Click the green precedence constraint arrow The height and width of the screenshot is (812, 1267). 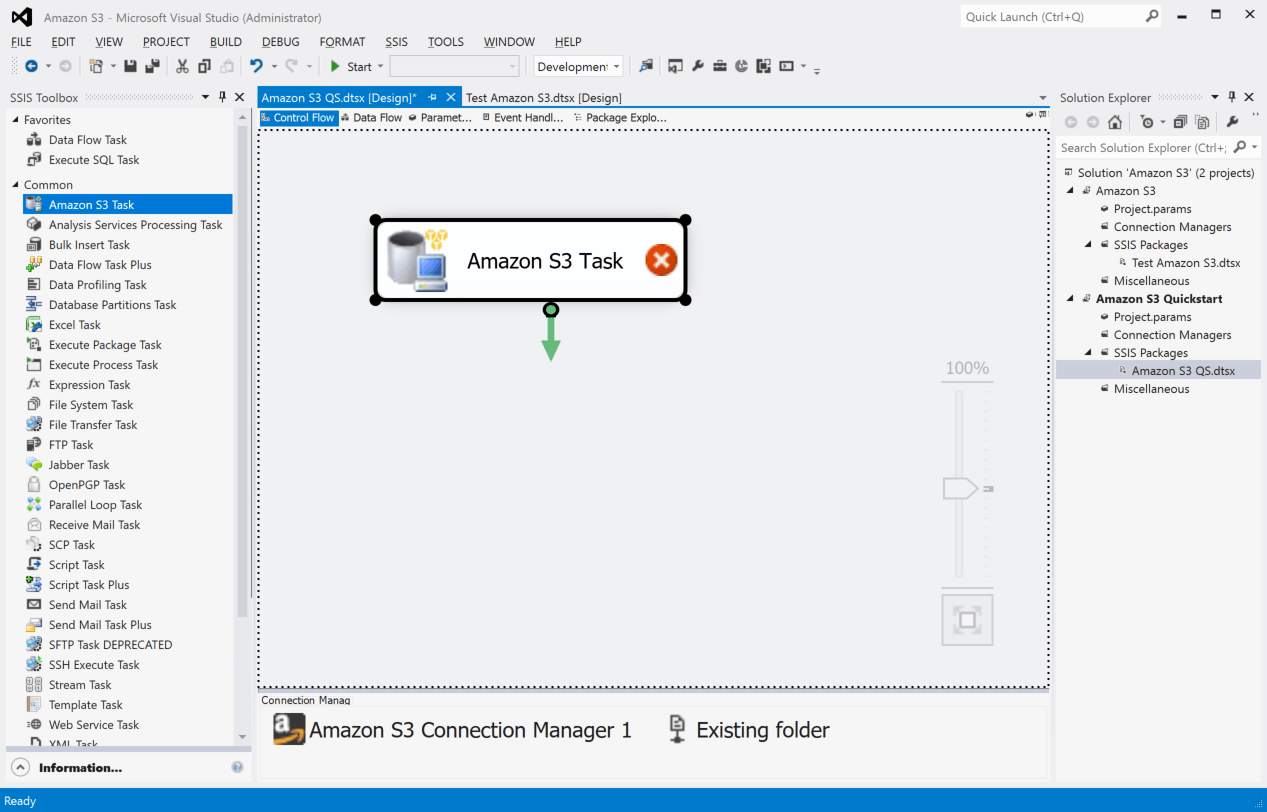[x=550, y=335]
